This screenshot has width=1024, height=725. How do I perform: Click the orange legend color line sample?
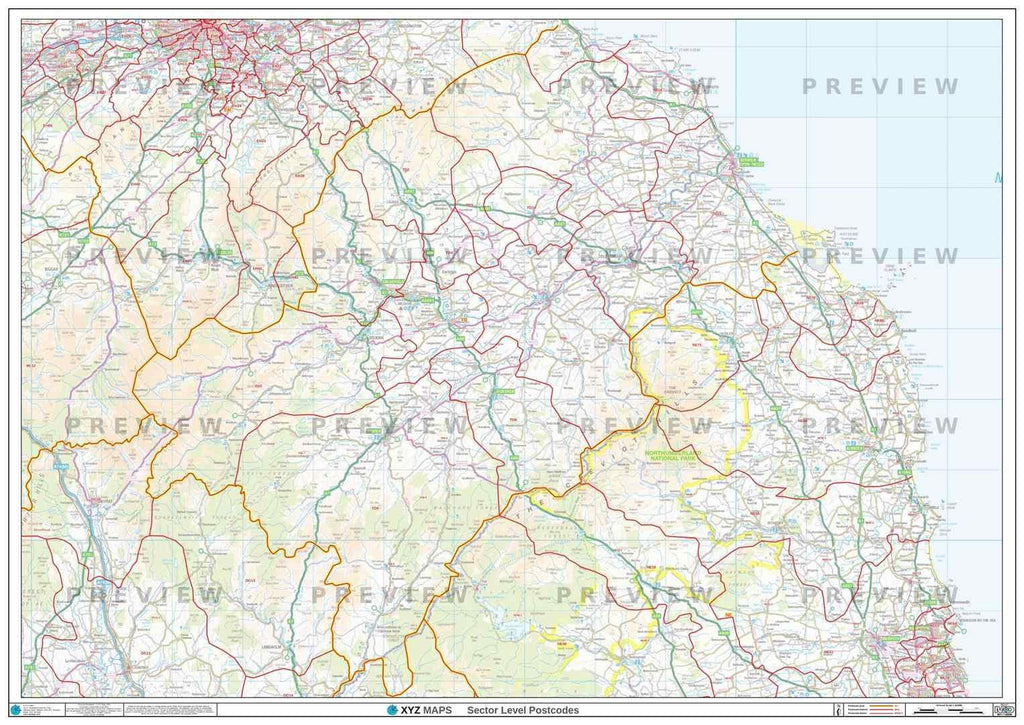880,704
